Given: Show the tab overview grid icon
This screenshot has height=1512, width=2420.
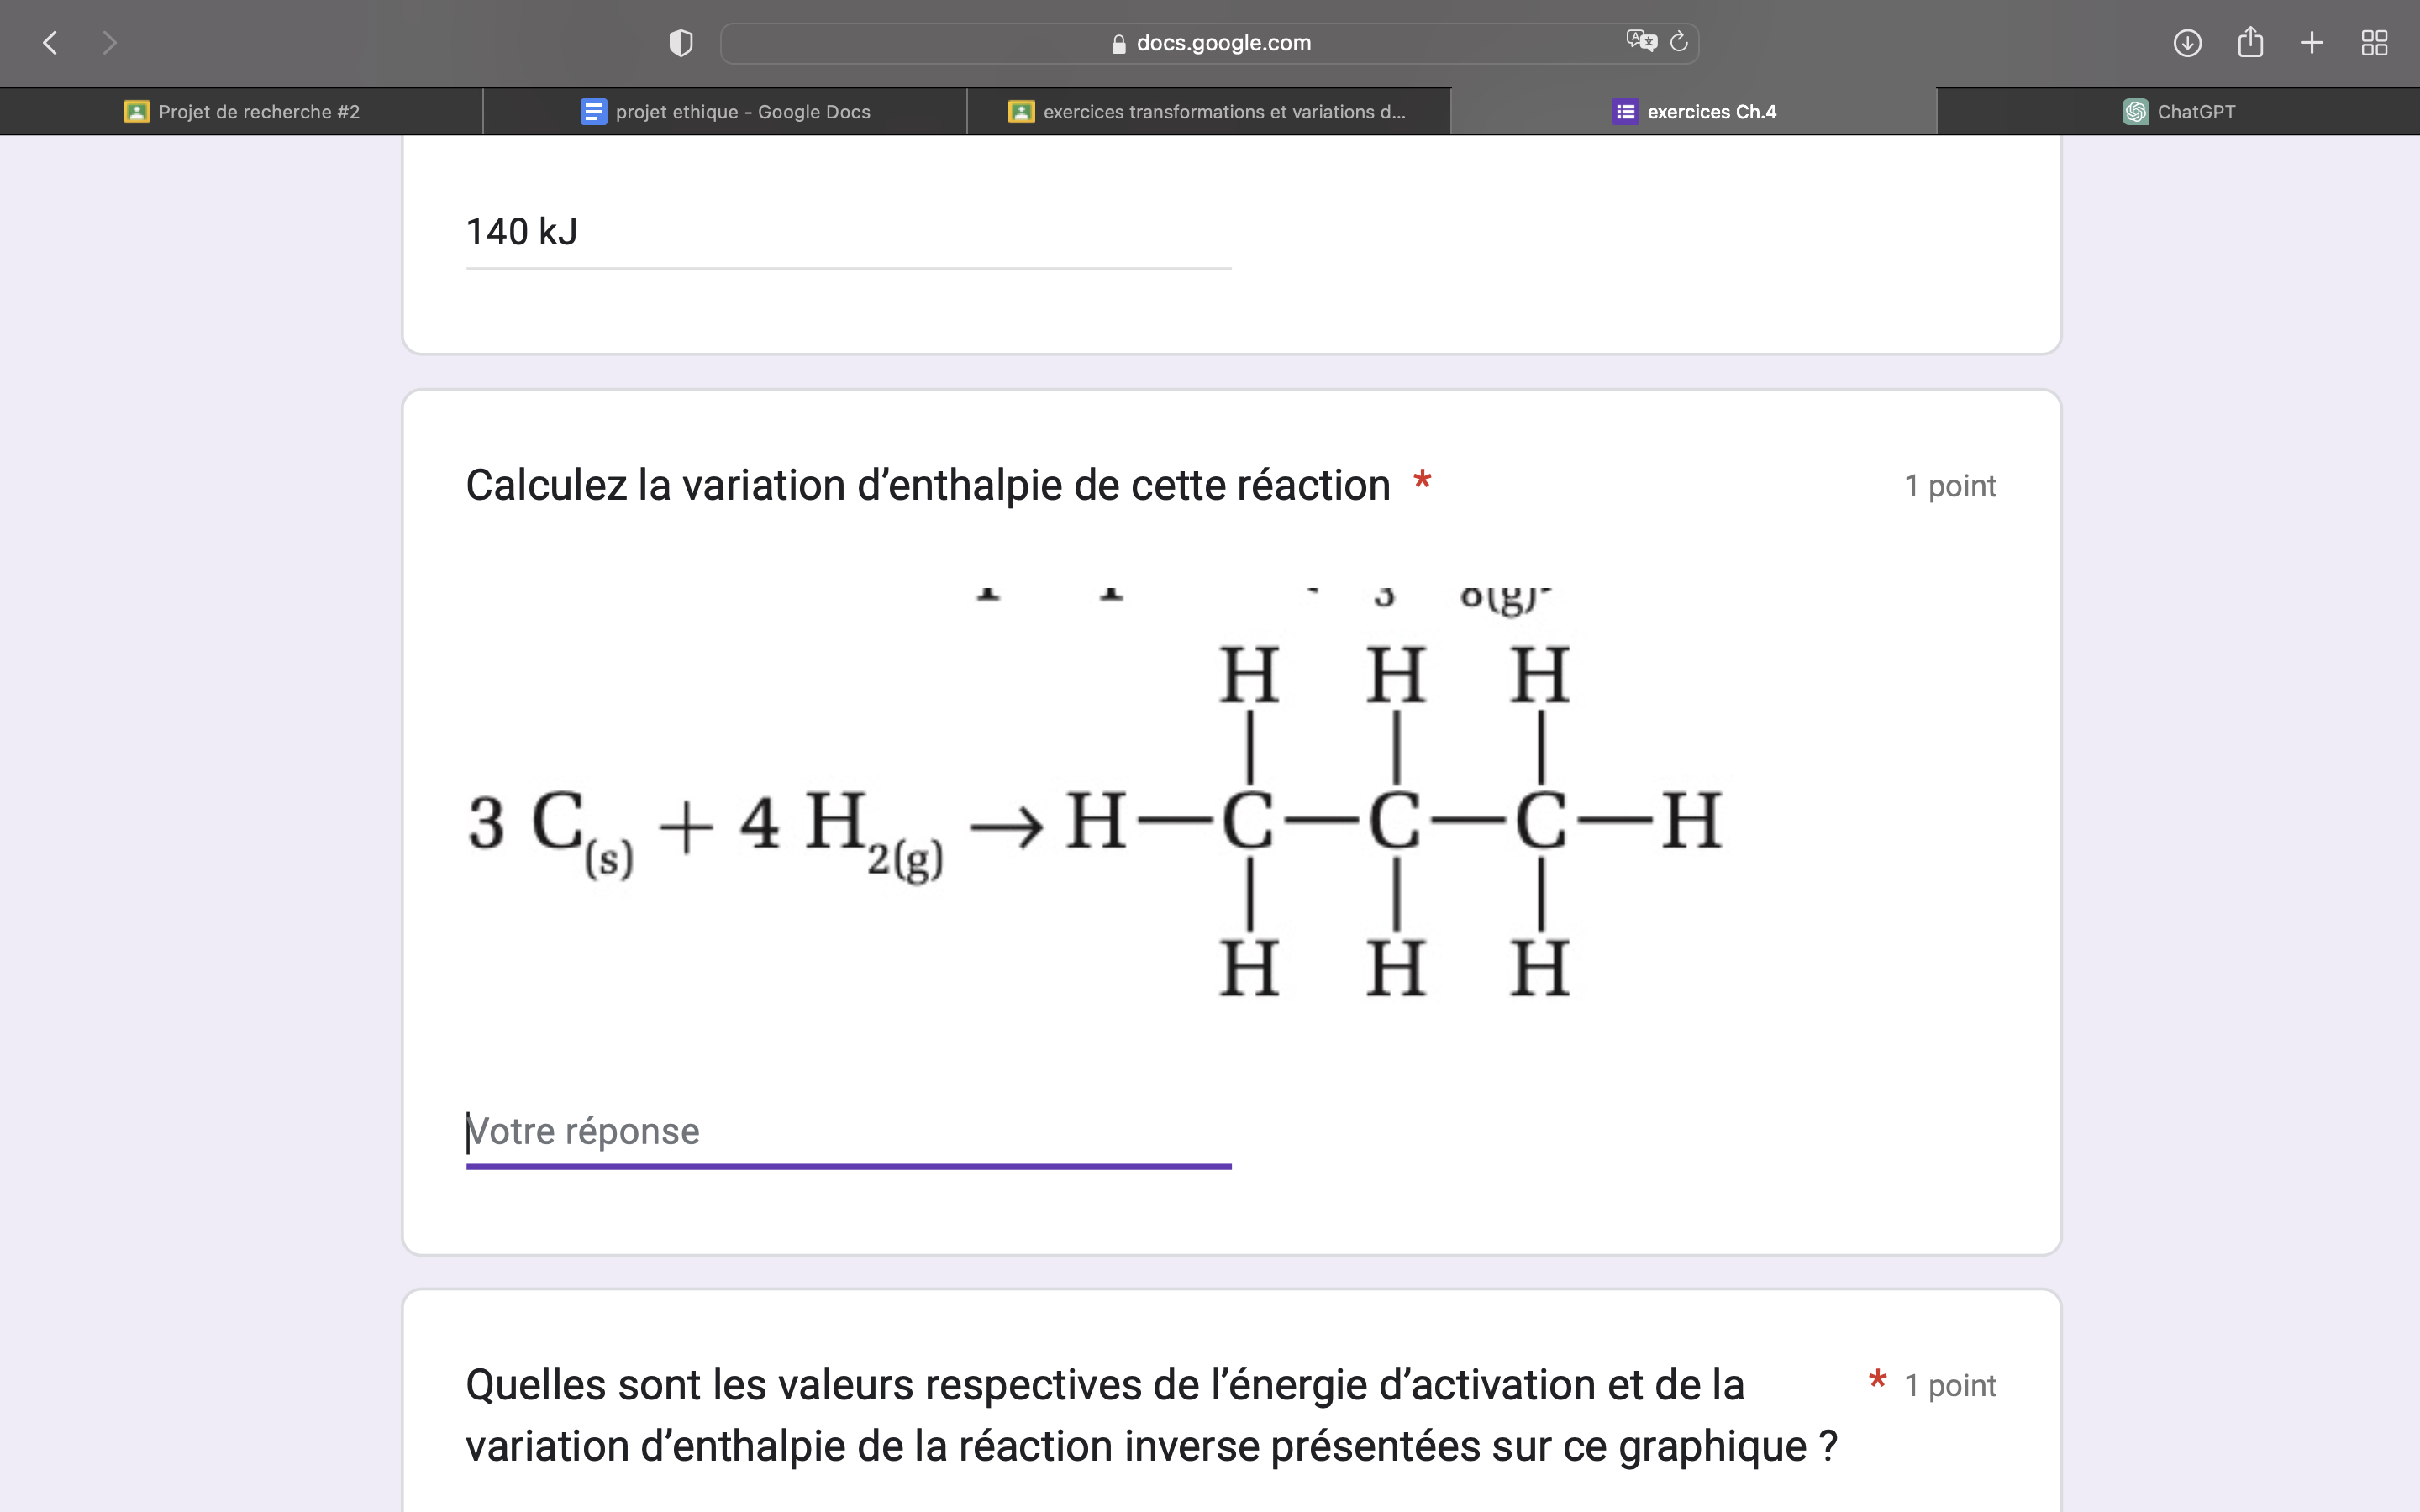Looking at the screenshot, I should [x=2374, y=43].
